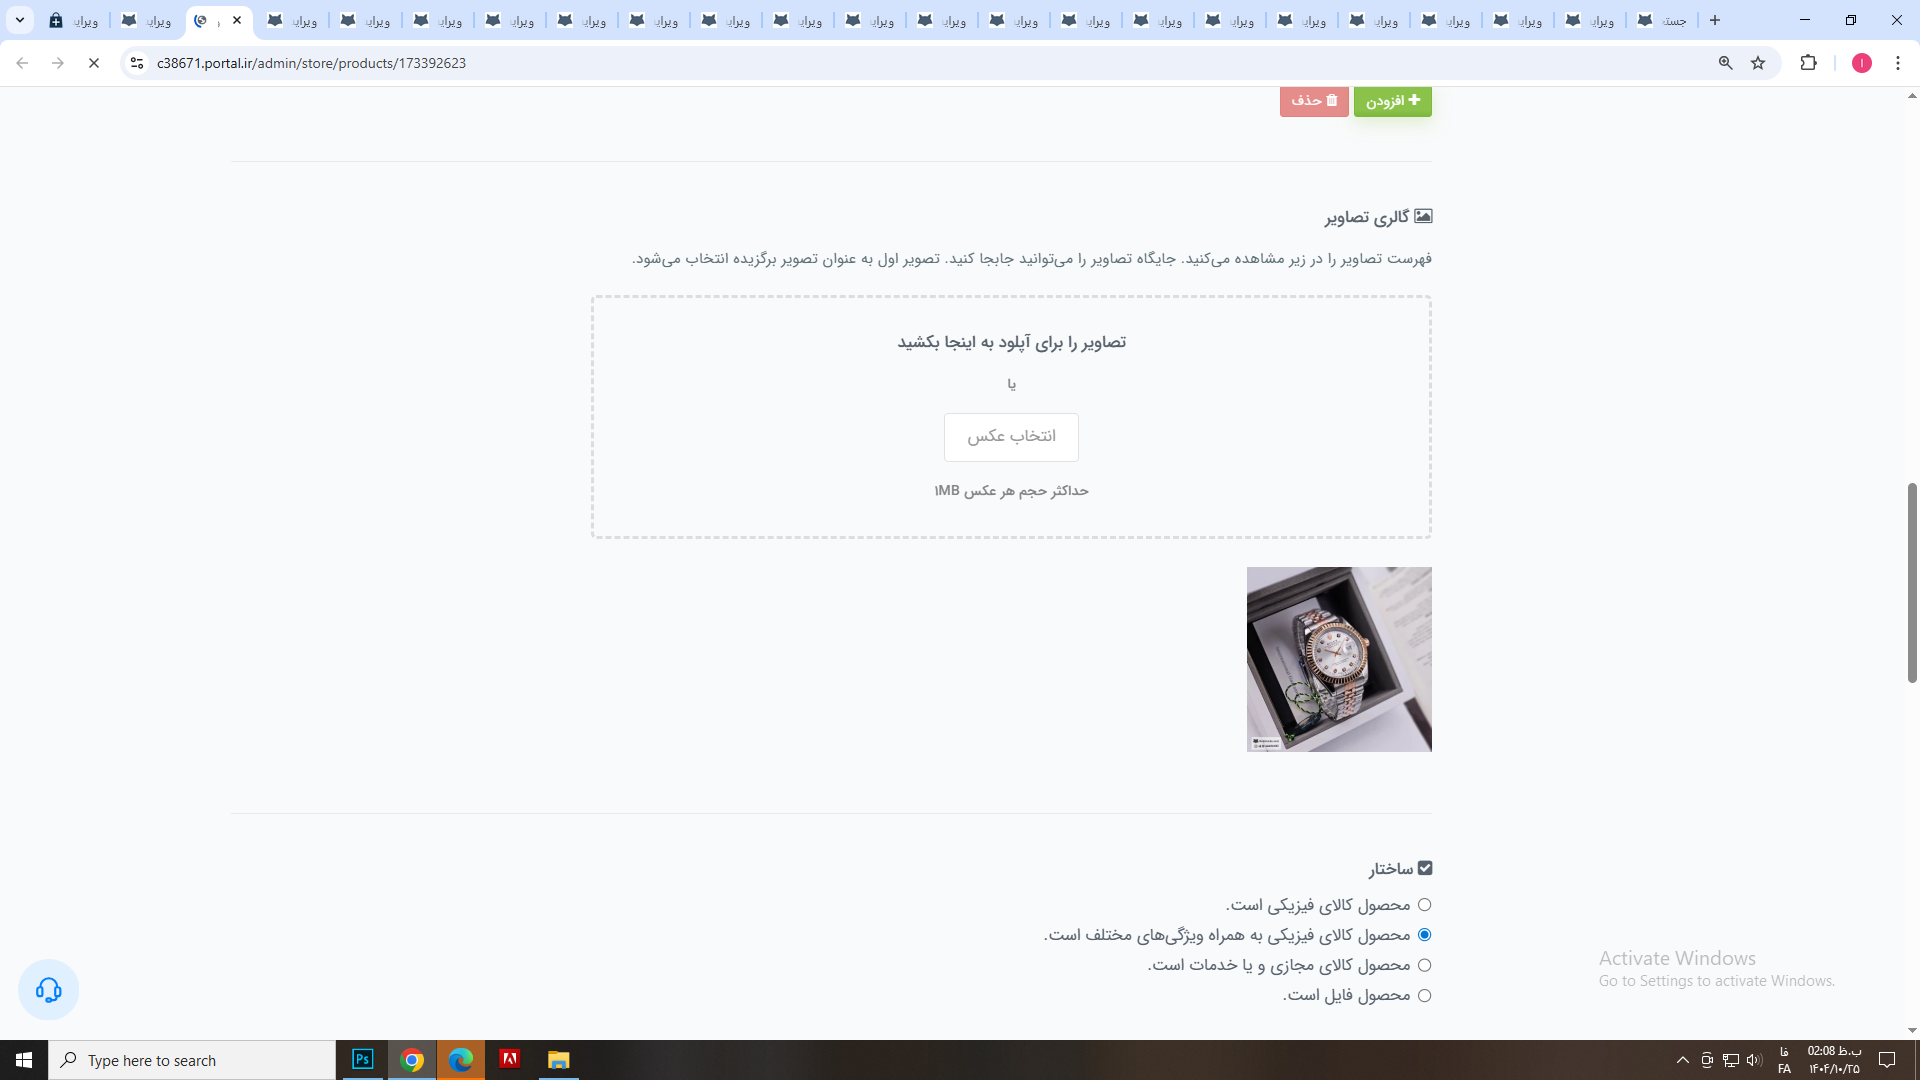
Task: Click the انتخاب عکس choose photo button
Action: click(1011, 437)
